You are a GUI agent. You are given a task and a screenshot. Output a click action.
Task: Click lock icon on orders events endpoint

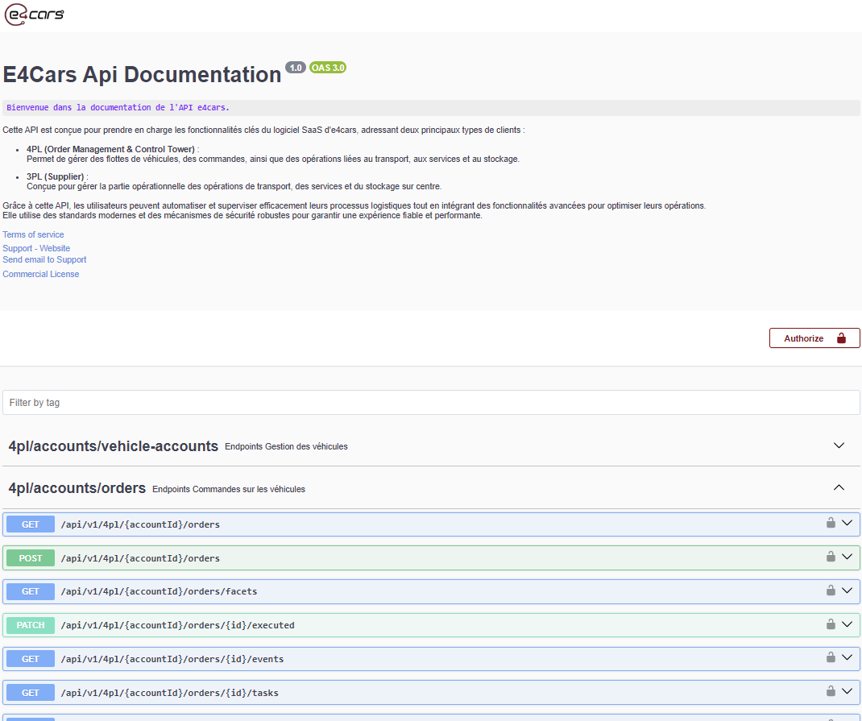830,658
